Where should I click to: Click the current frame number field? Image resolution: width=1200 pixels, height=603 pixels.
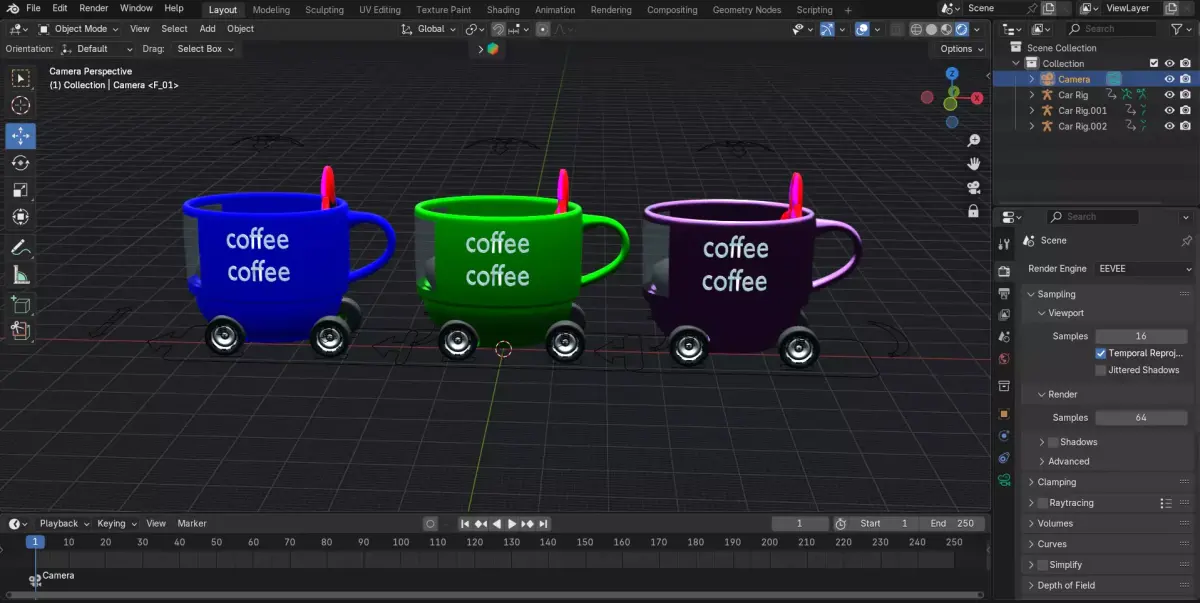tap(800, 523)
